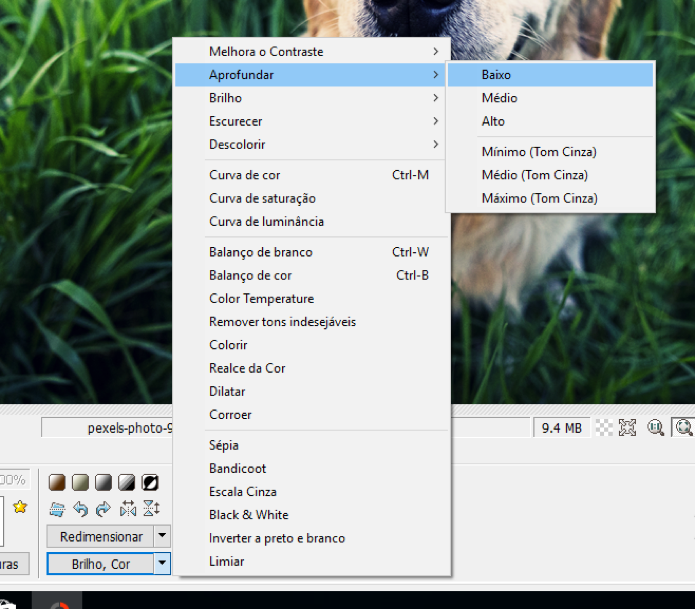
Task: Open the fullscreen view with the four-arrows icon
Action: pyautogui.click(x=627, y=428)
